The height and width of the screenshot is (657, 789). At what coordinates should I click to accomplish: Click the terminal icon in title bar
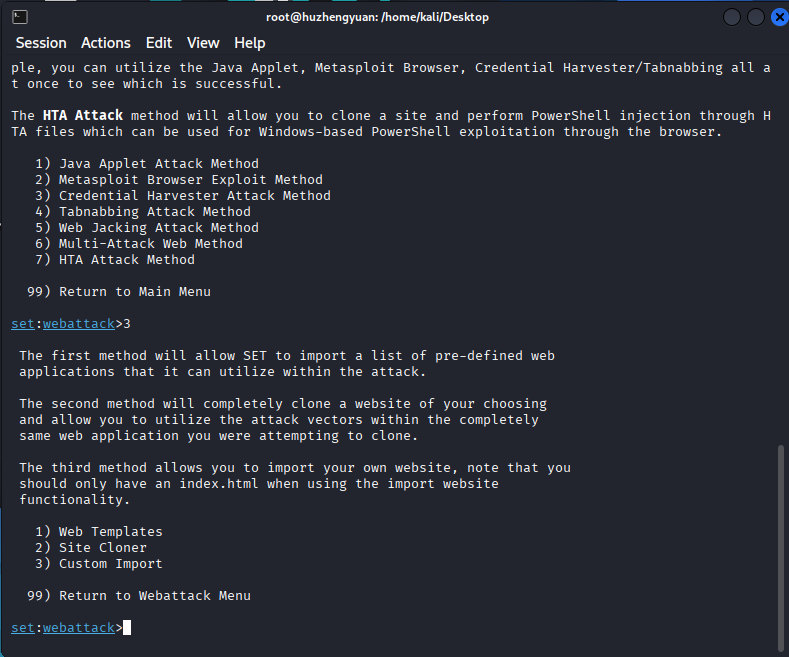[x=20, y=17]
